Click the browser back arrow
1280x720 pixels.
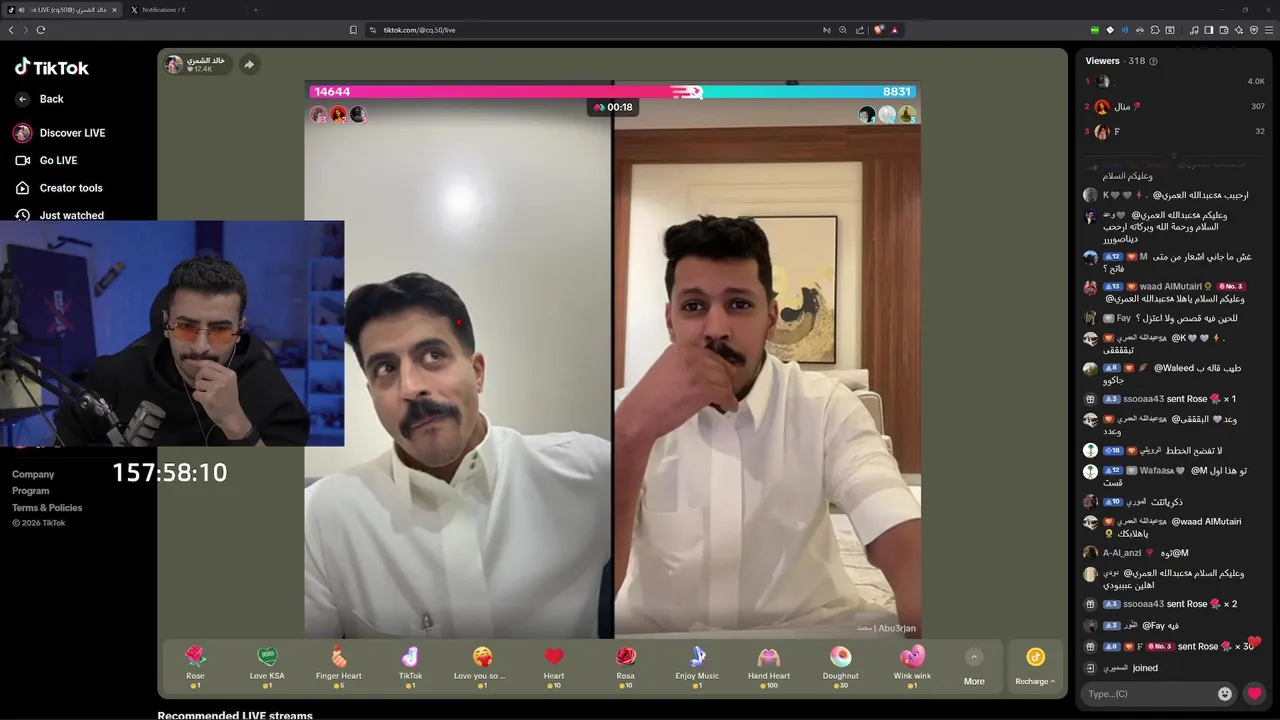[x=11, y=30]
